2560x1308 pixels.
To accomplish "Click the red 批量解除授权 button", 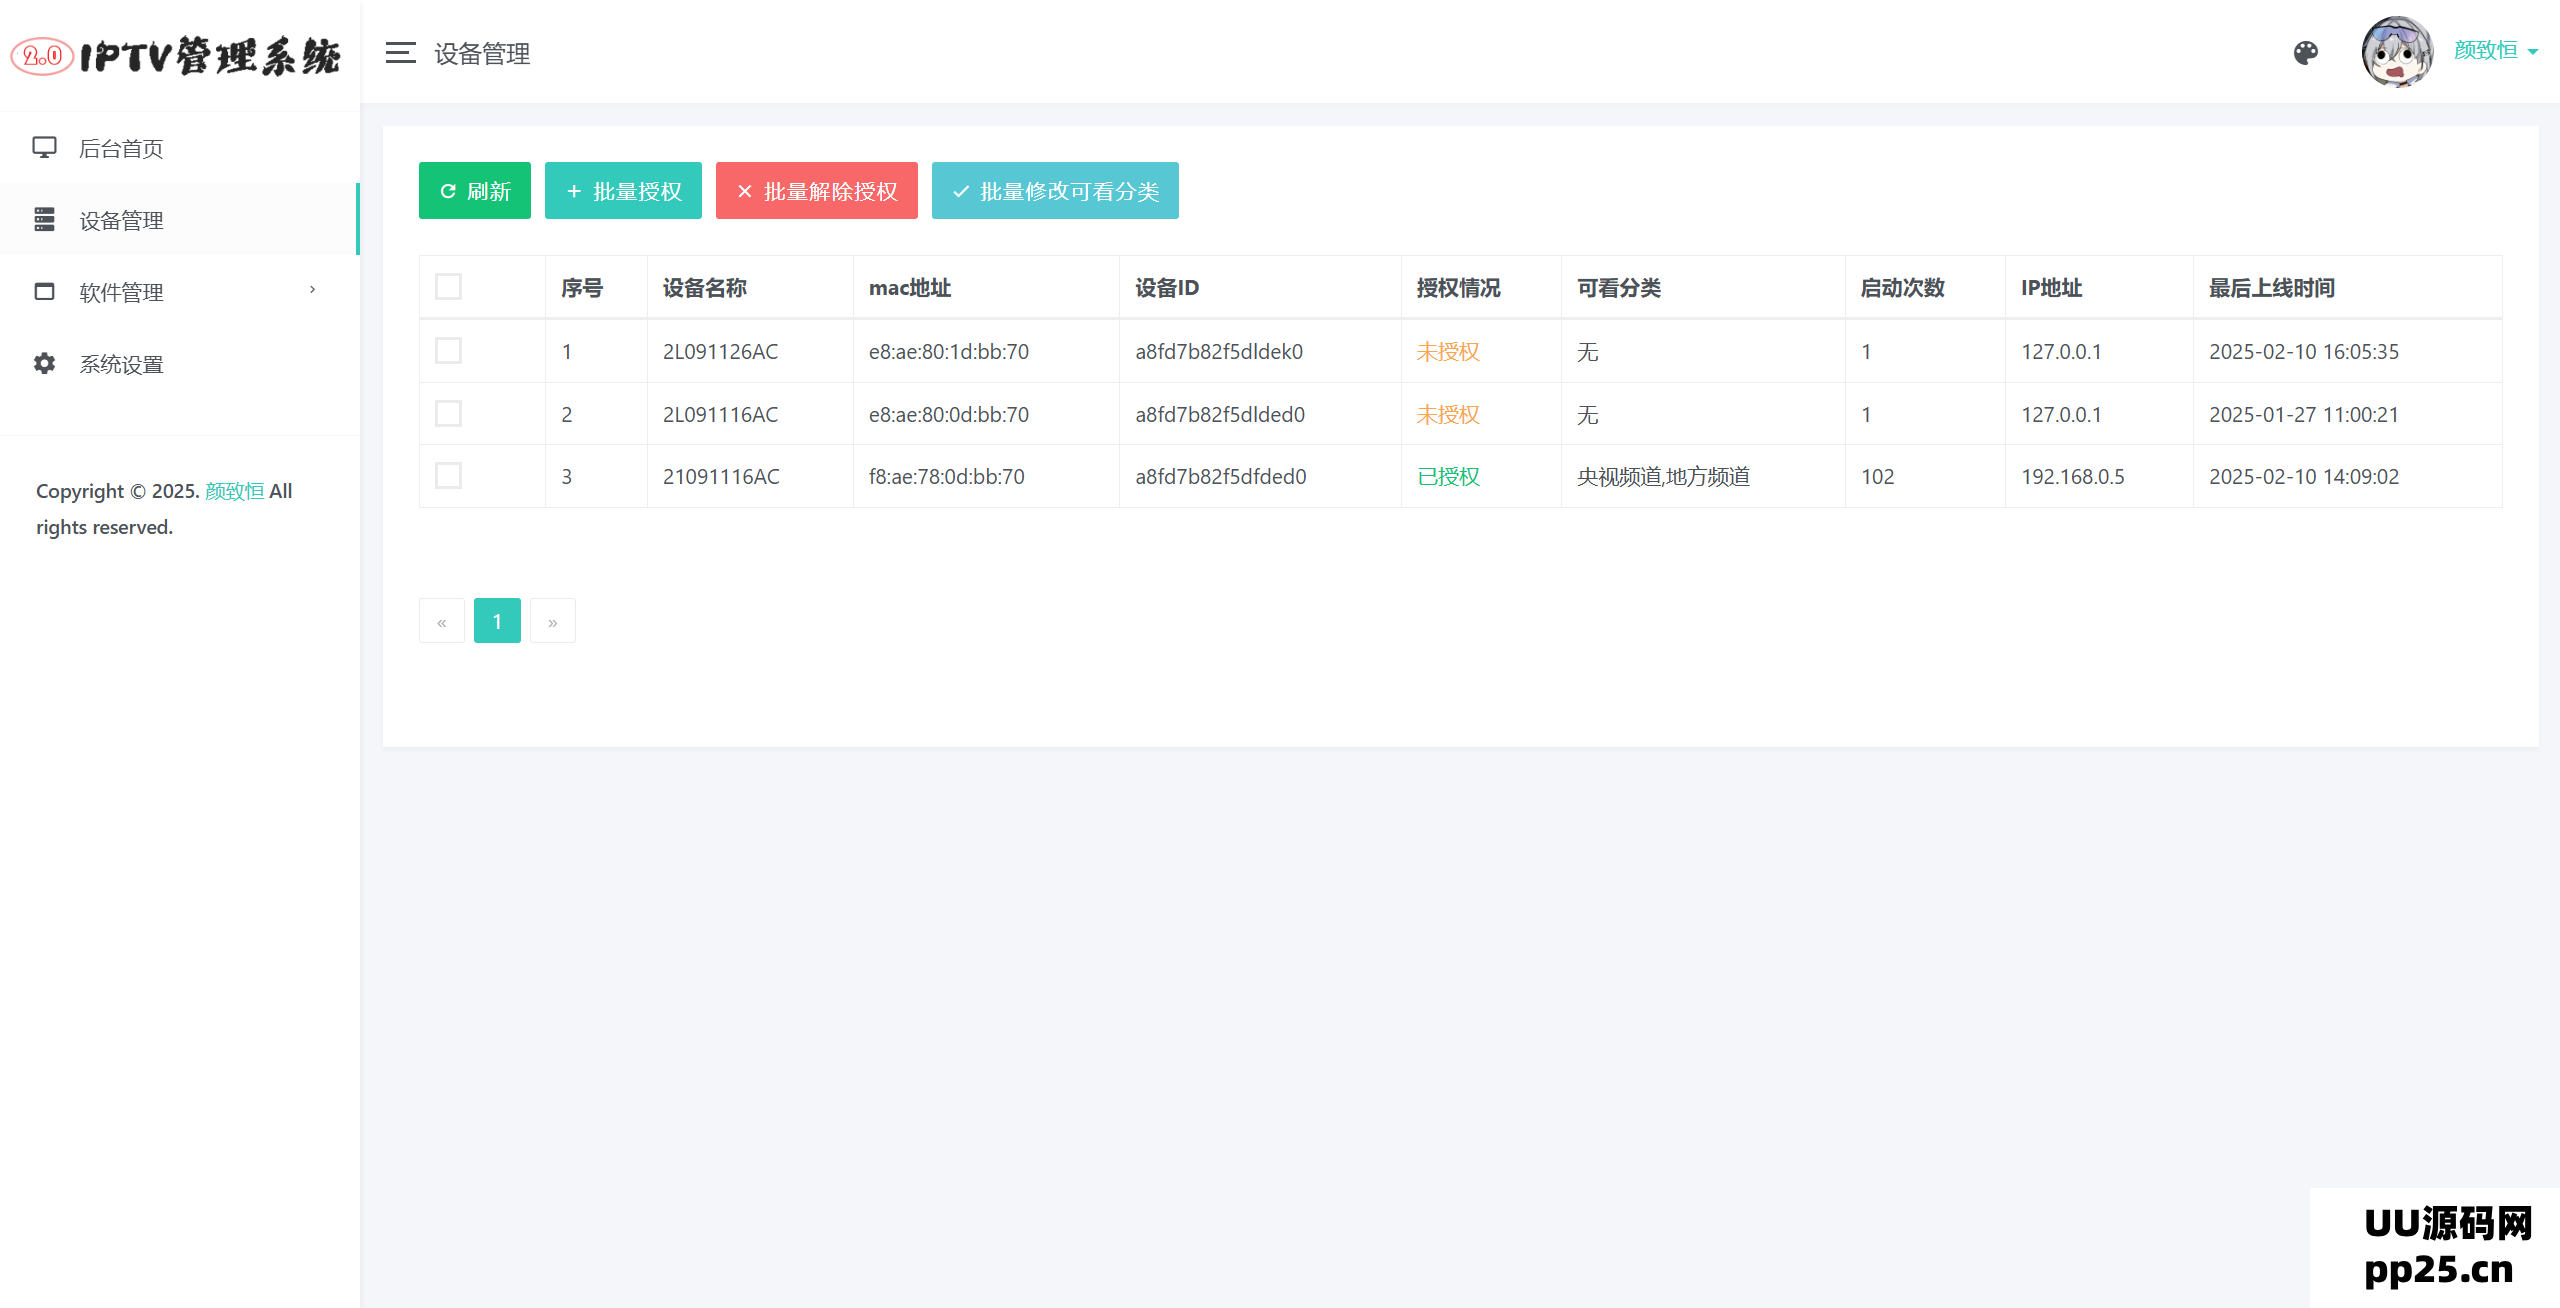I will click(x=816, y=191).
